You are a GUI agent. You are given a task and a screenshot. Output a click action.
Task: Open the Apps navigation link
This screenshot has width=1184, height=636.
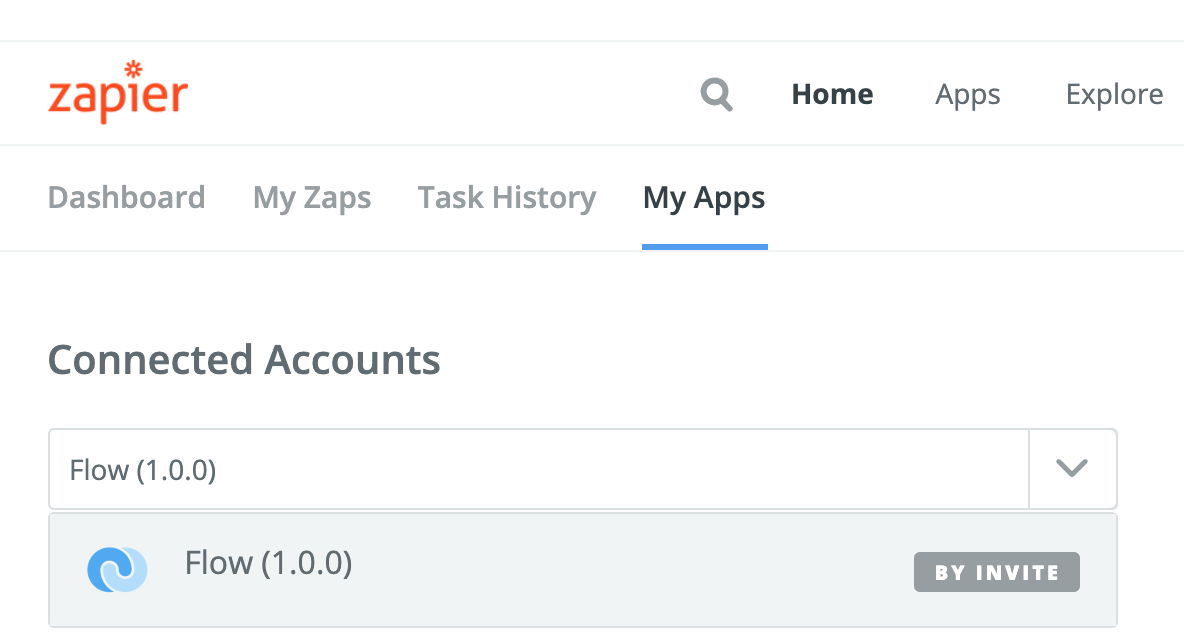click(967, 95)
